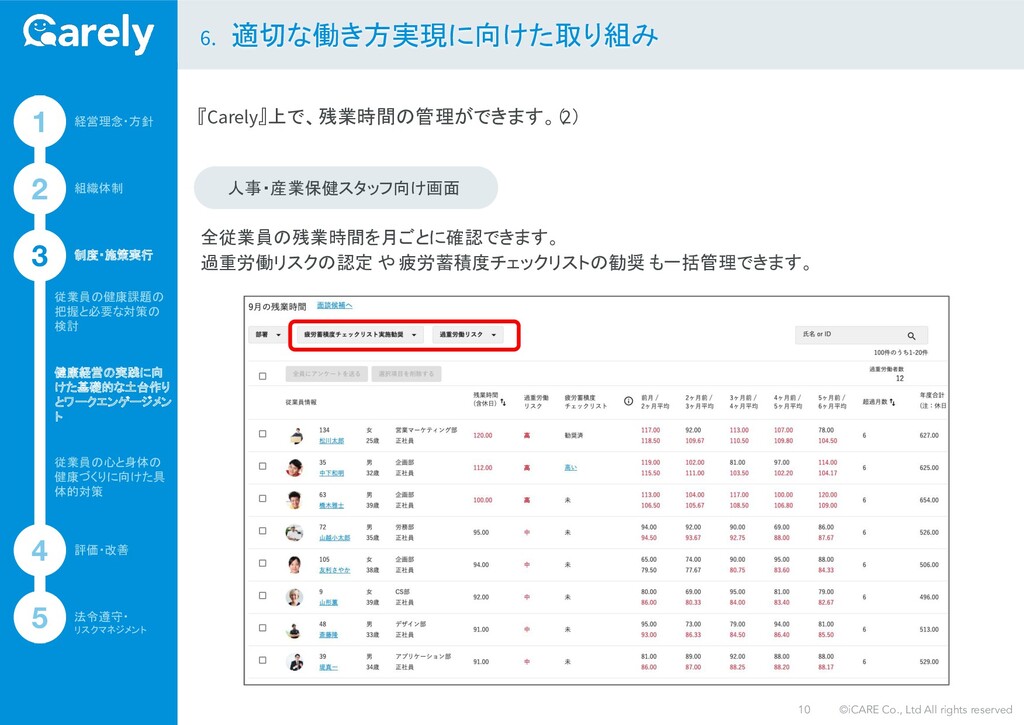Click the 627.00 annual total value
Image resolution: width=1024 pixels, height=725 pixels.
(x=929, y=436)
